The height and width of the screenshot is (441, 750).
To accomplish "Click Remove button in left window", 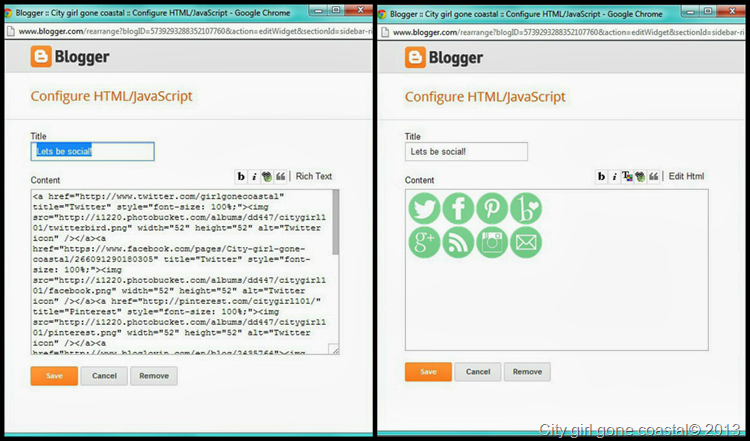I will tap(154, 376).
